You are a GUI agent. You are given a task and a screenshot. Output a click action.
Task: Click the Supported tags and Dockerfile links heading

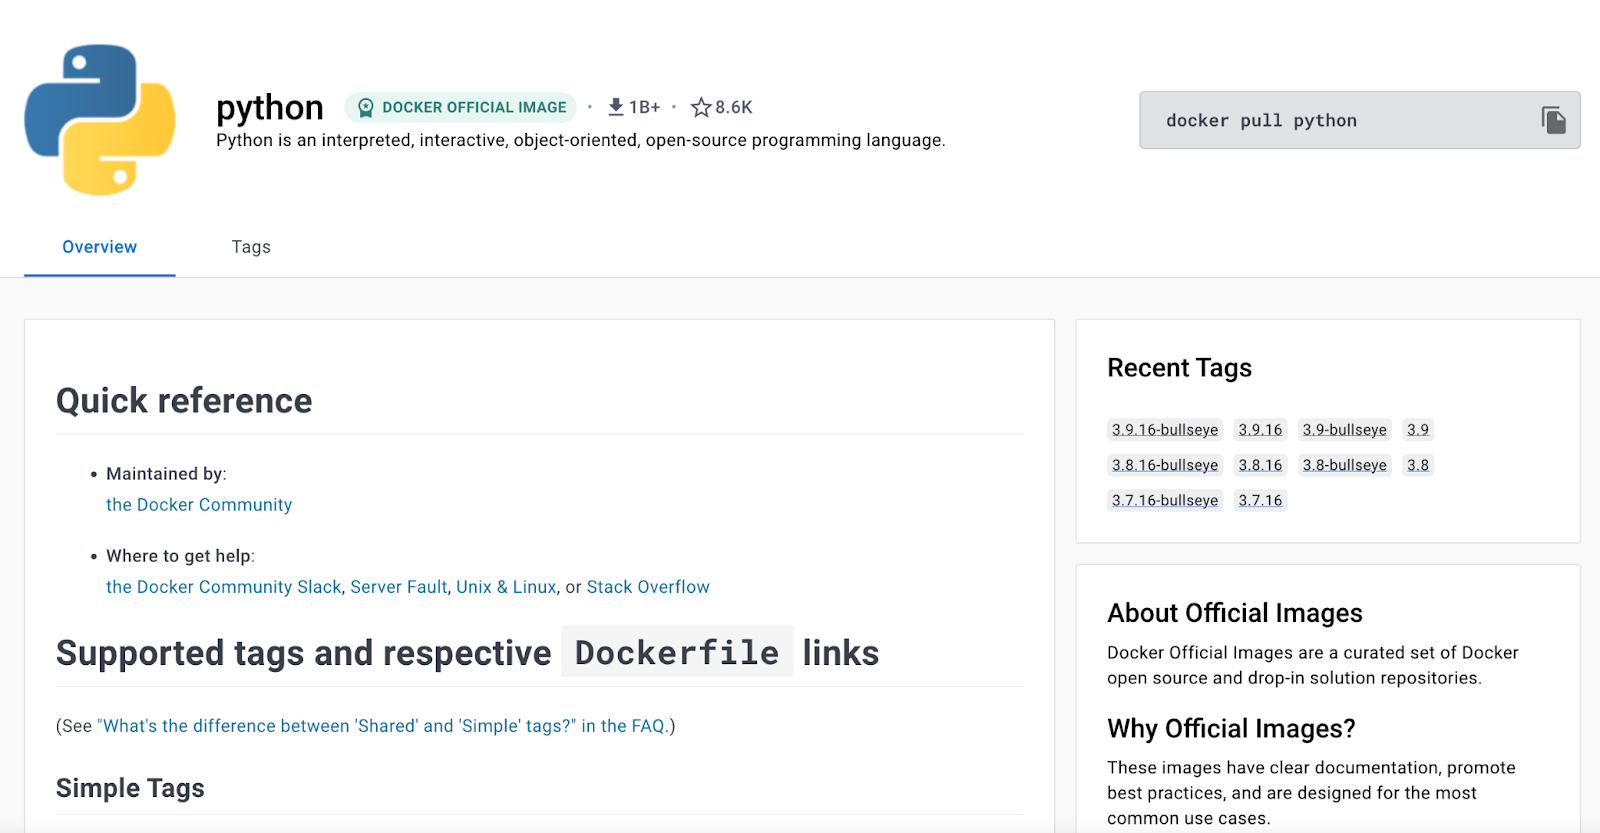pos(467,653)
